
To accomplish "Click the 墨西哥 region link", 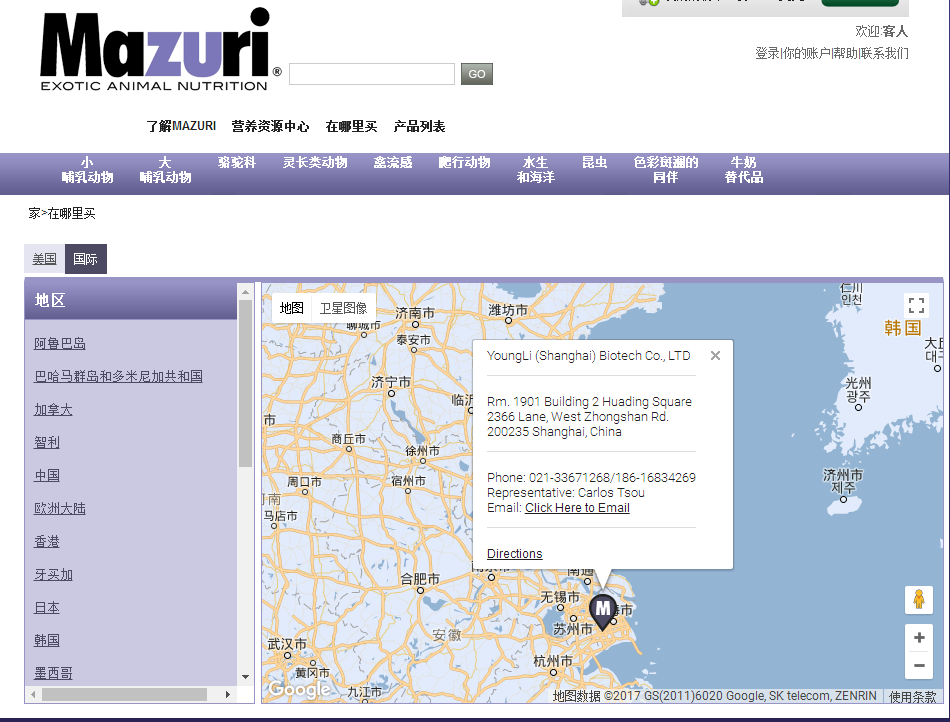I will pyautogui.click(x=53, y=673).
